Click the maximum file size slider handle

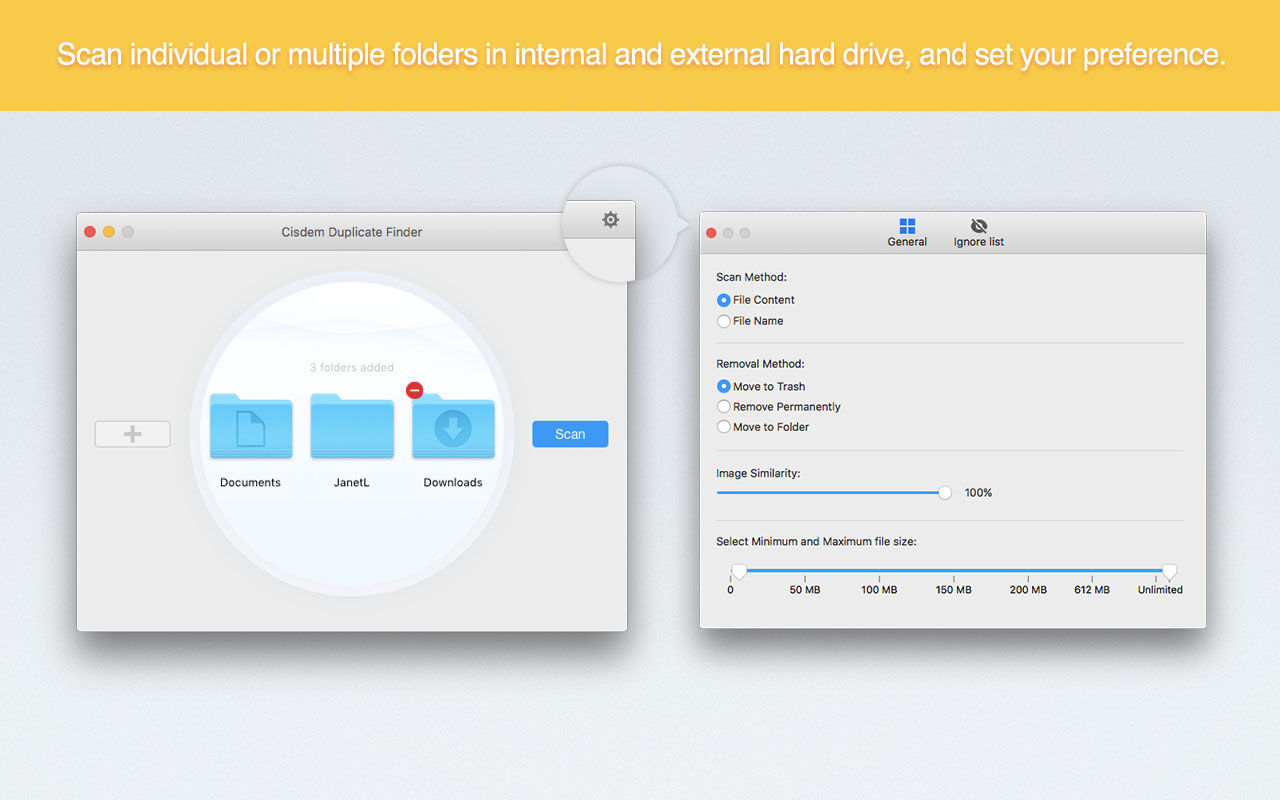(1169, 571)
